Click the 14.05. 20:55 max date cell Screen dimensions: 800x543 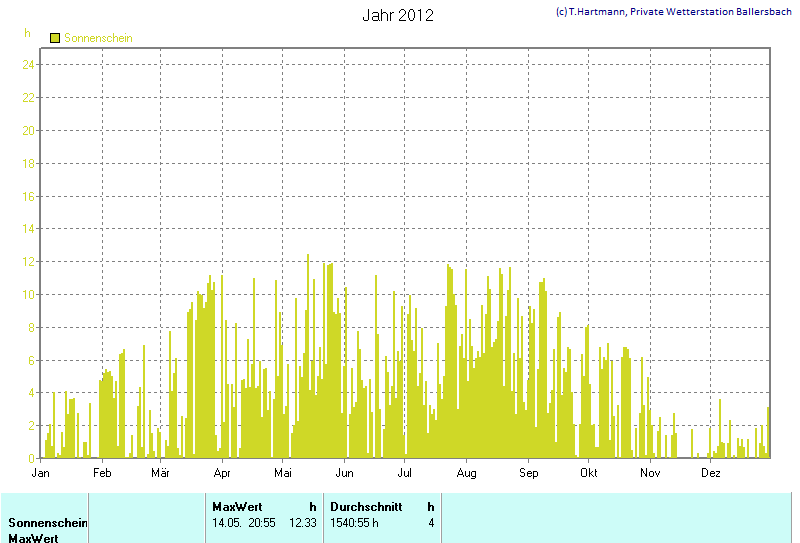click(x=244, y=523)
